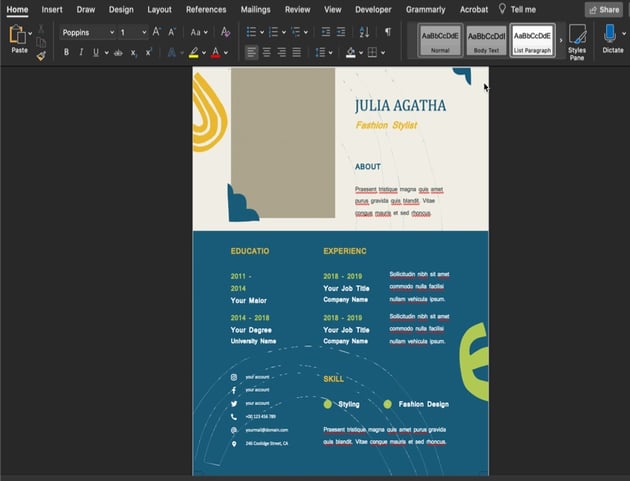Toggle Bold formatting
The image size is (630, 481).
pyautogui.click(x=66, y=52)
